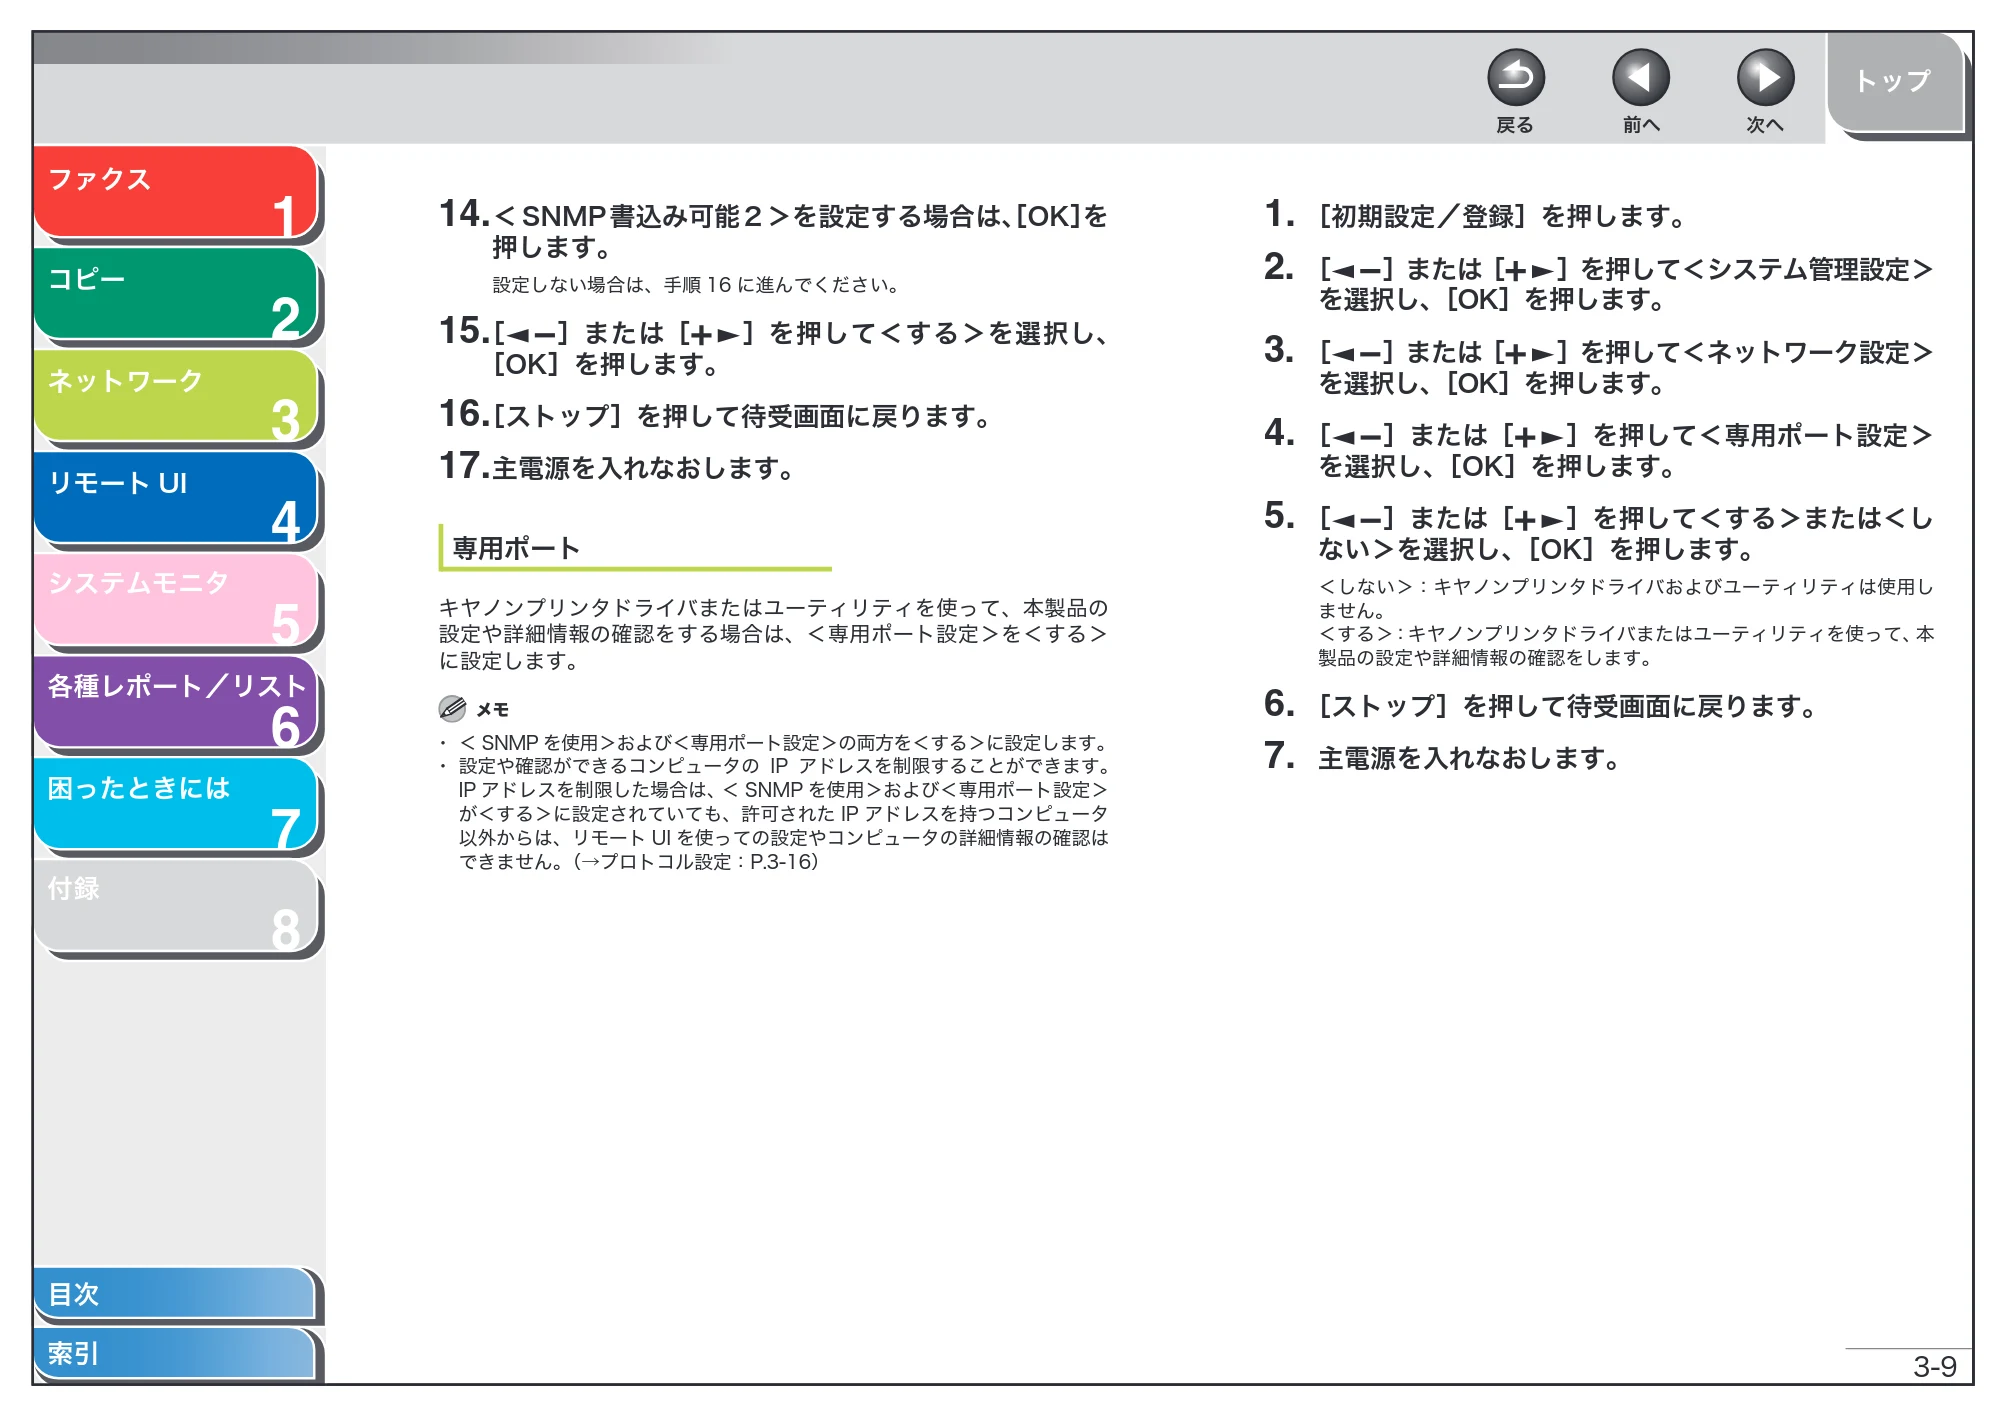
Task: Select right column step 7 主電源を入れなおします
Action: (x=1469, y=758)
